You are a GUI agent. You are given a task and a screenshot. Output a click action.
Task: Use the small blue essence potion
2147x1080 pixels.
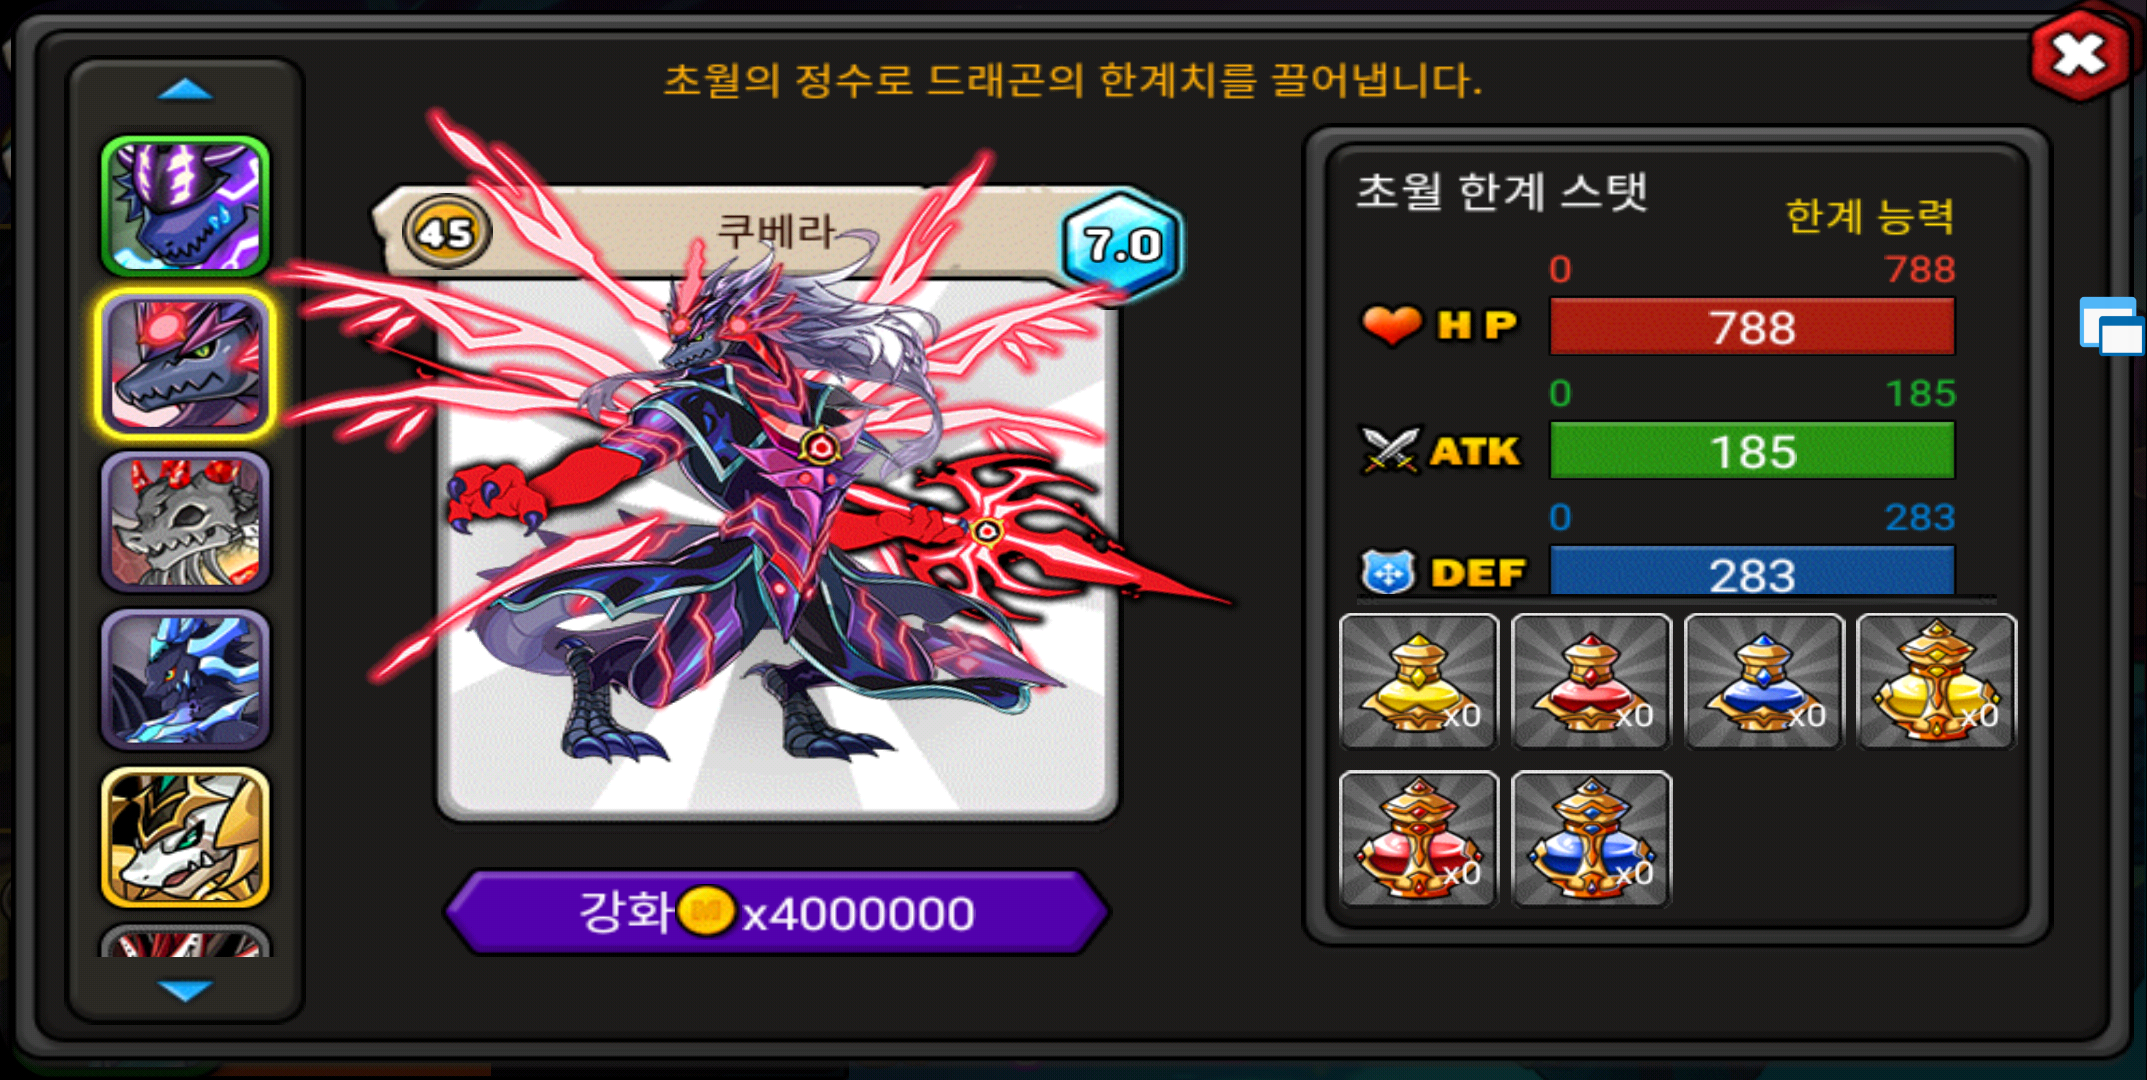pos(1764,681)
